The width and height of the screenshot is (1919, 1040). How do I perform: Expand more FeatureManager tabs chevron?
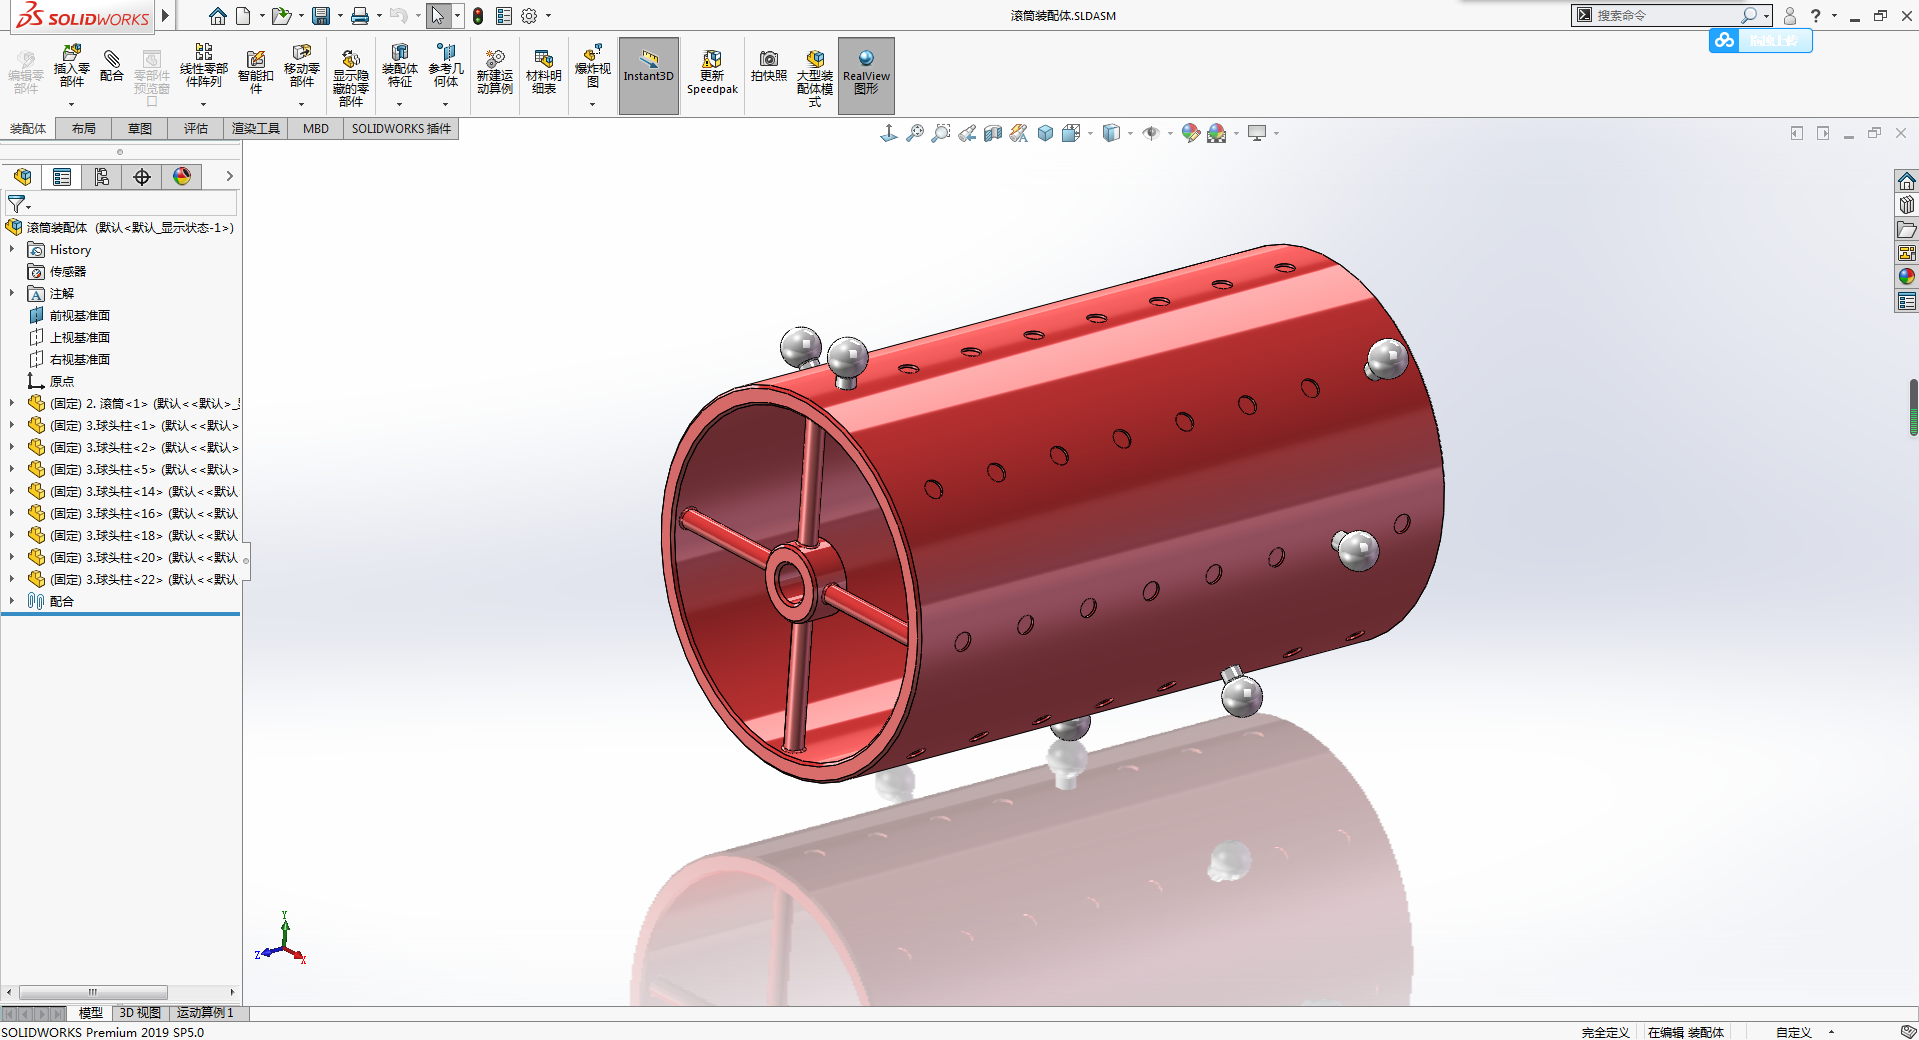pyautogui.click(x=229, y=176)
